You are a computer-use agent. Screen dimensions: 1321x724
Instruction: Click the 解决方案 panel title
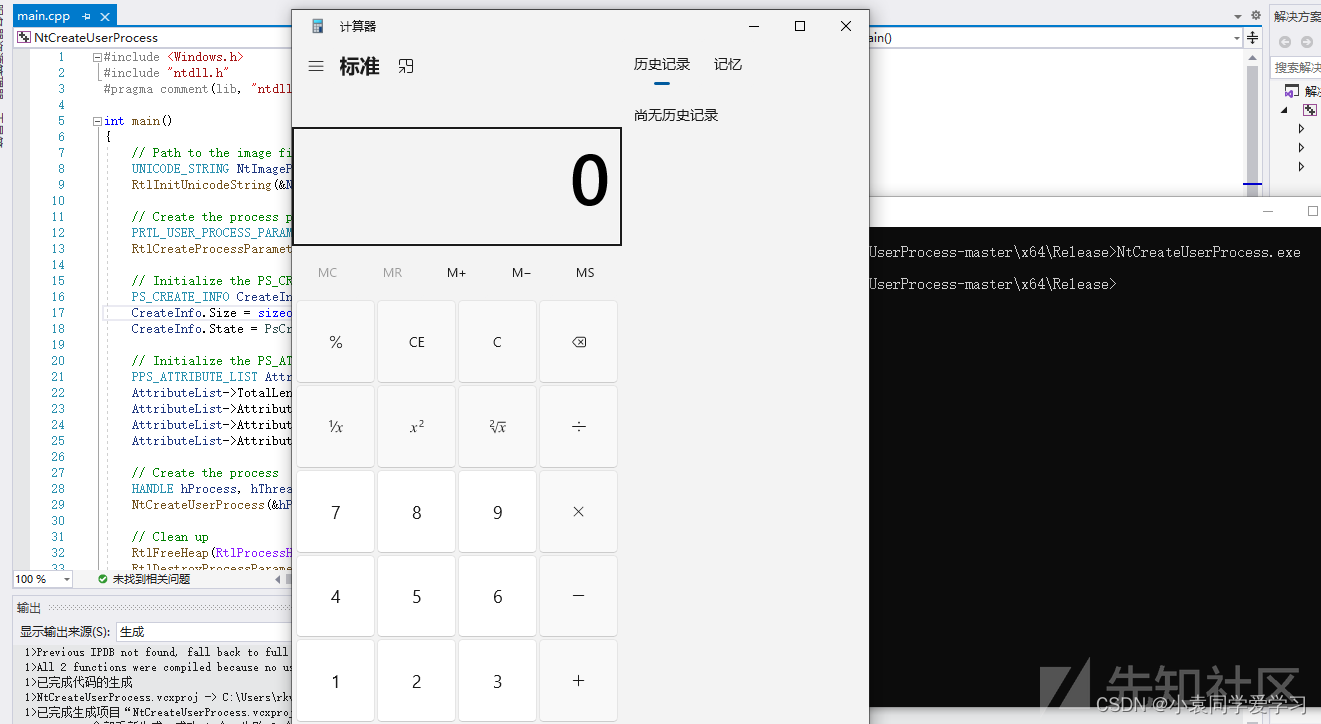click(1297, 16)
